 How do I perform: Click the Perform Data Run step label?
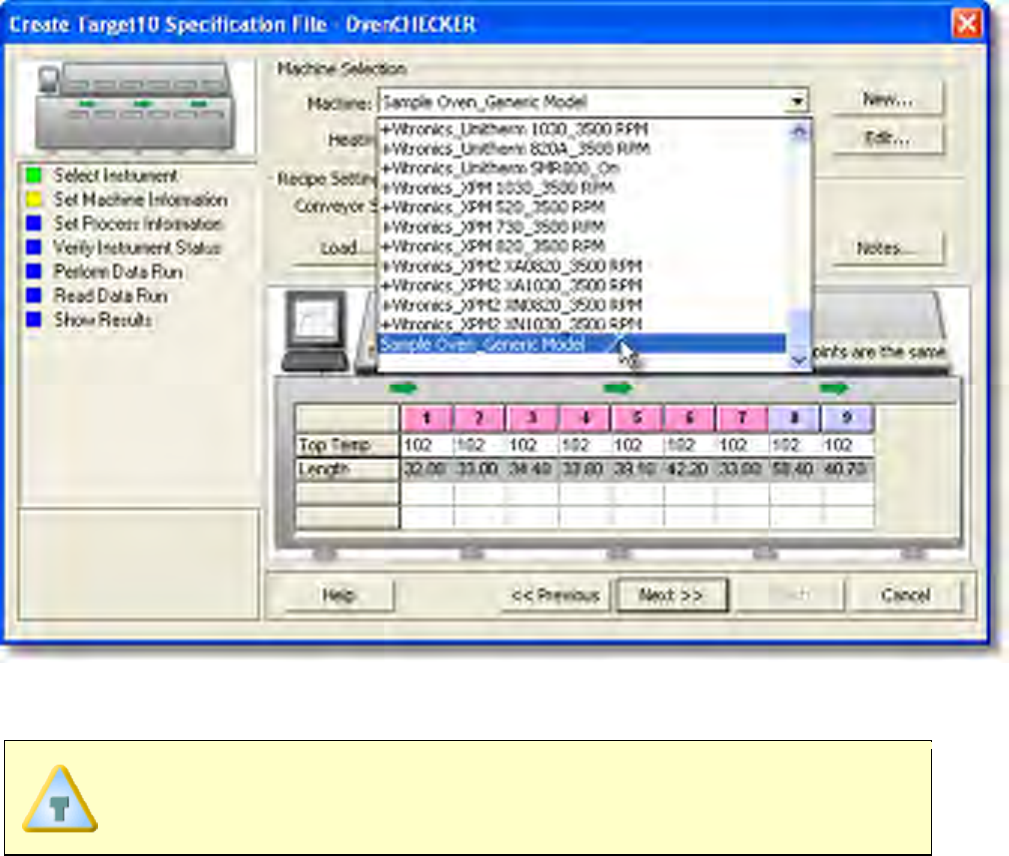[x=118, y=272]
